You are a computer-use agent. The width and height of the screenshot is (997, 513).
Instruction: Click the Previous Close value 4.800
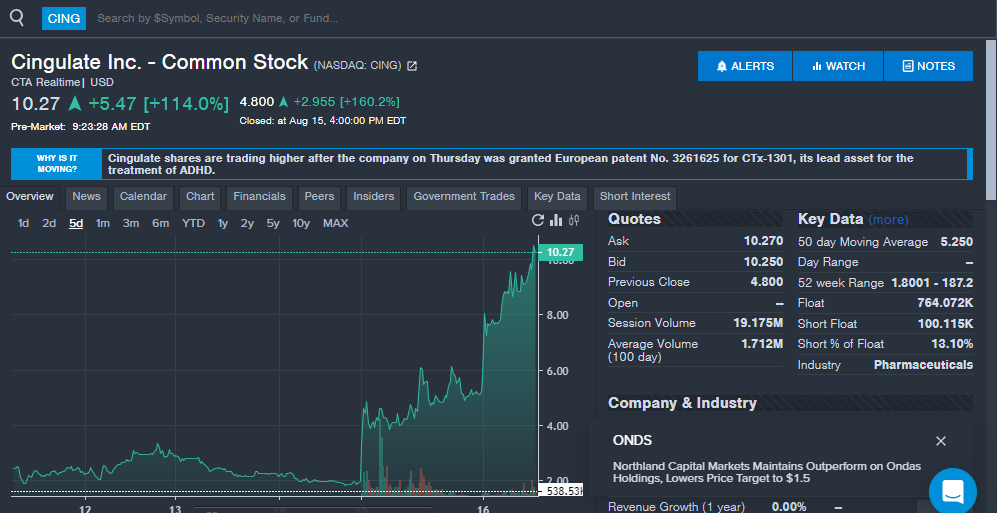click(767, 282)
